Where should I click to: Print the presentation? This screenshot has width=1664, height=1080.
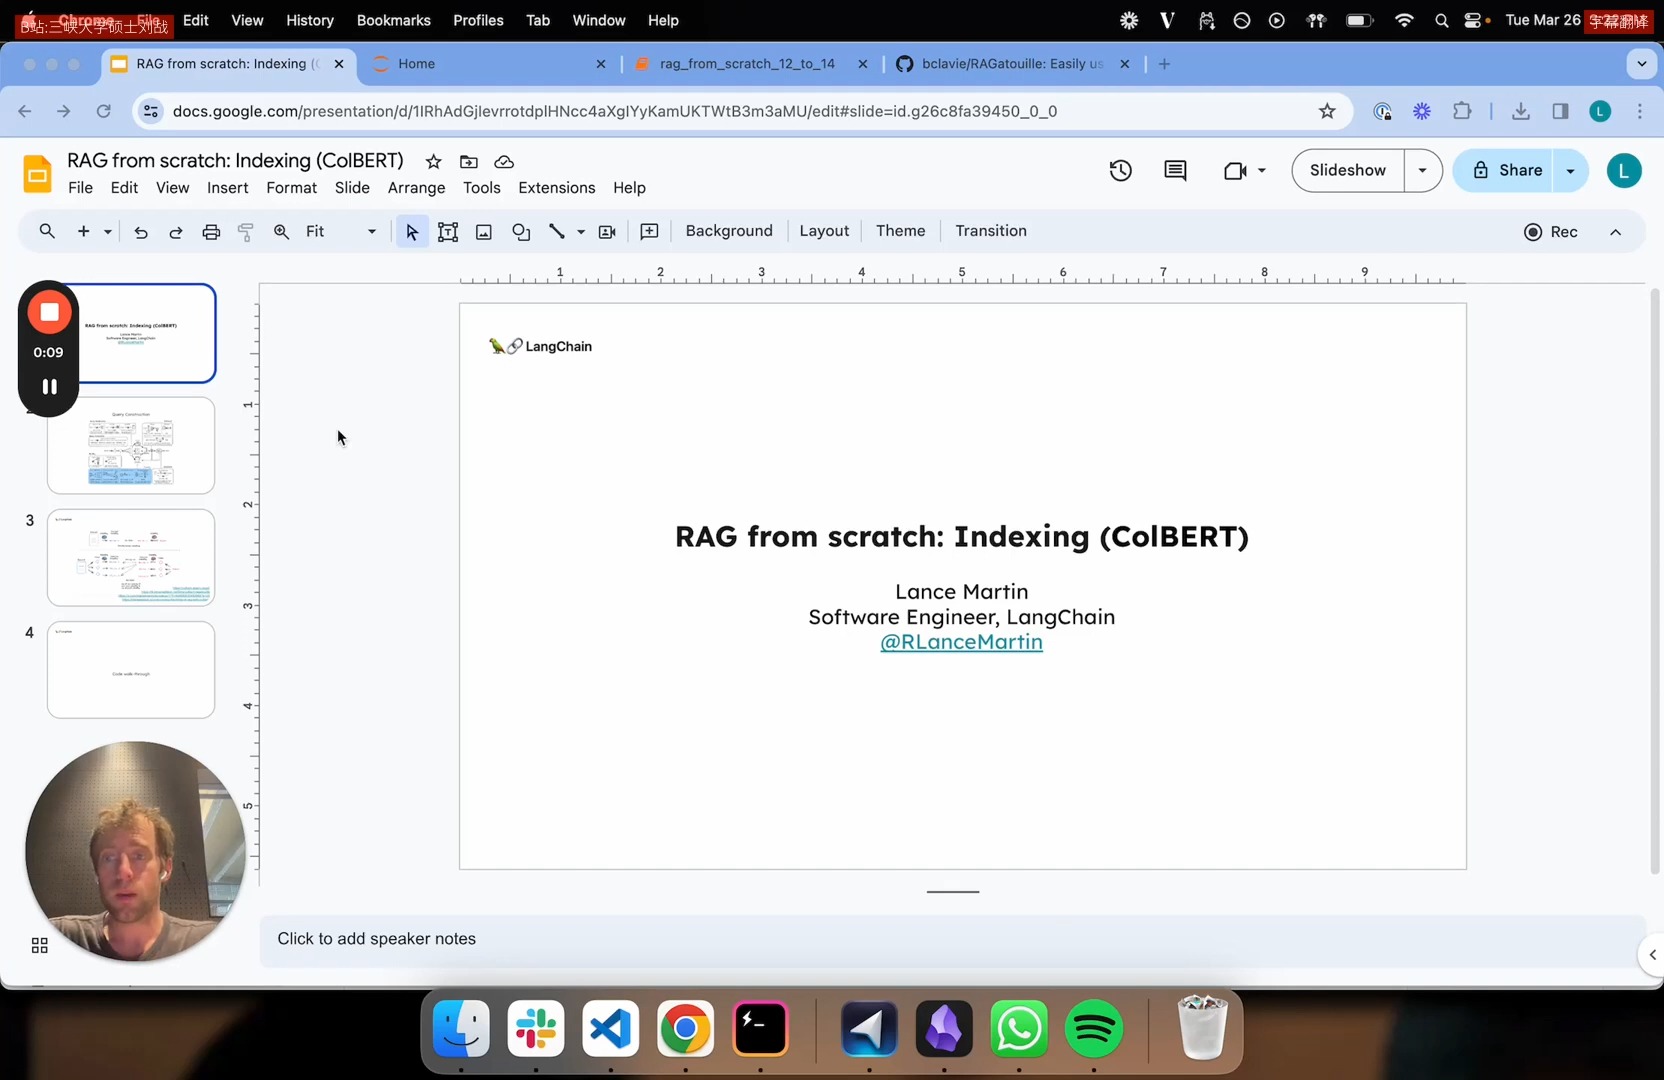click(211, 231)
